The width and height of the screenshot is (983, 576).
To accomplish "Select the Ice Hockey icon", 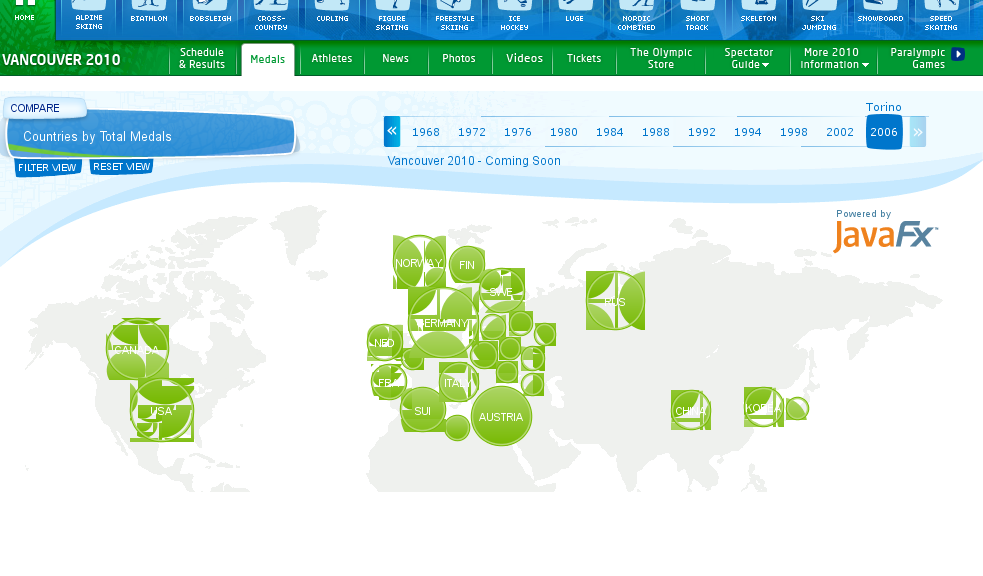I will [x=514, y=17].
